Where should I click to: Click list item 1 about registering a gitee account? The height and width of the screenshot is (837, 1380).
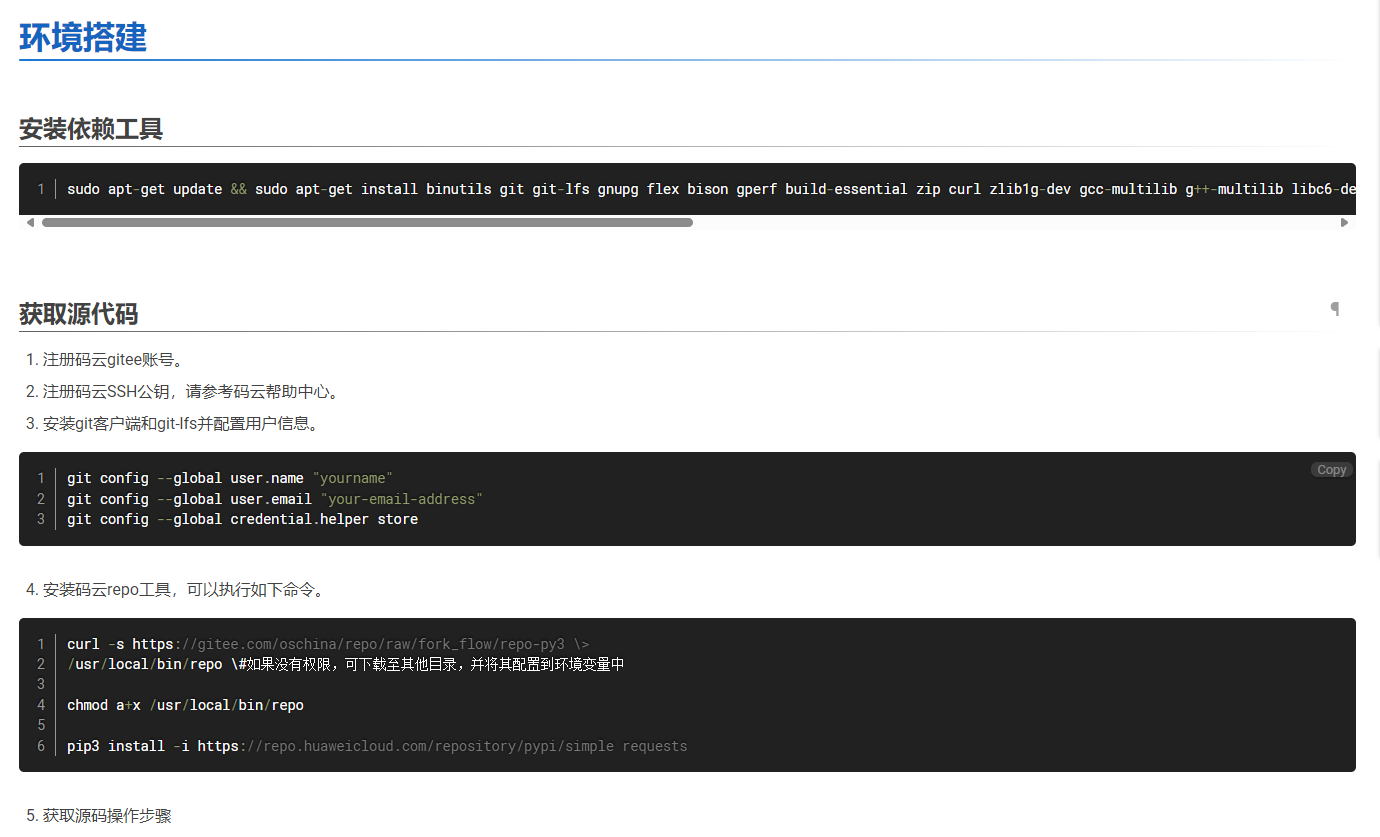coord(113,360)
